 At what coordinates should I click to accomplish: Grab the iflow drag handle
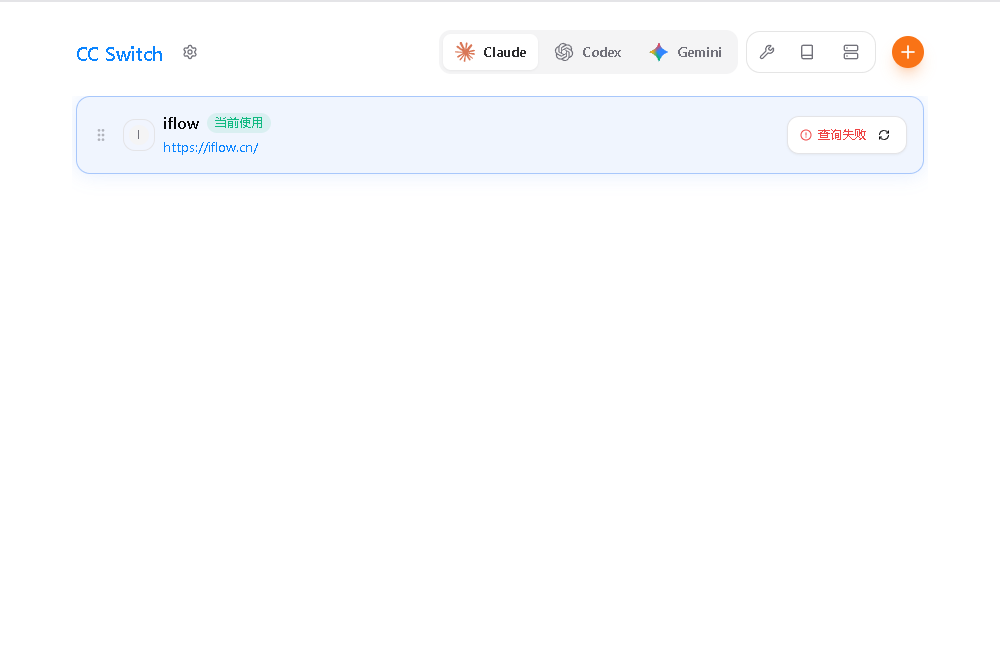point(101,135)
